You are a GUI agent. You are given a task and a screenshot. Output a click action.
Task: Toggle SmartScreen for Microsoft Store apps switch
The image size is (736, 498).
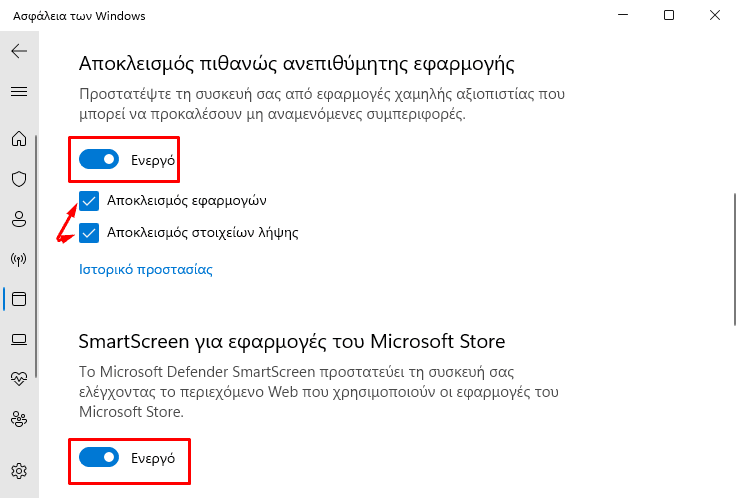(x=99, y=457)
